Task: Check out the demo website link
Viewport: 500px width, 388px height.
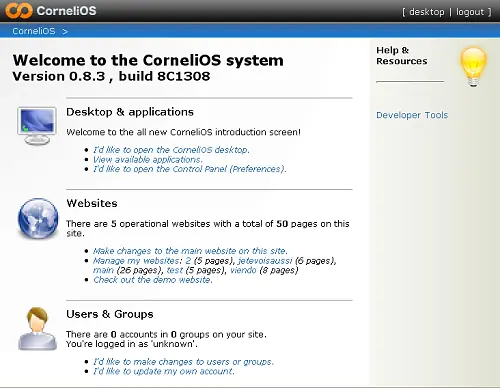Action: [153, 280]
